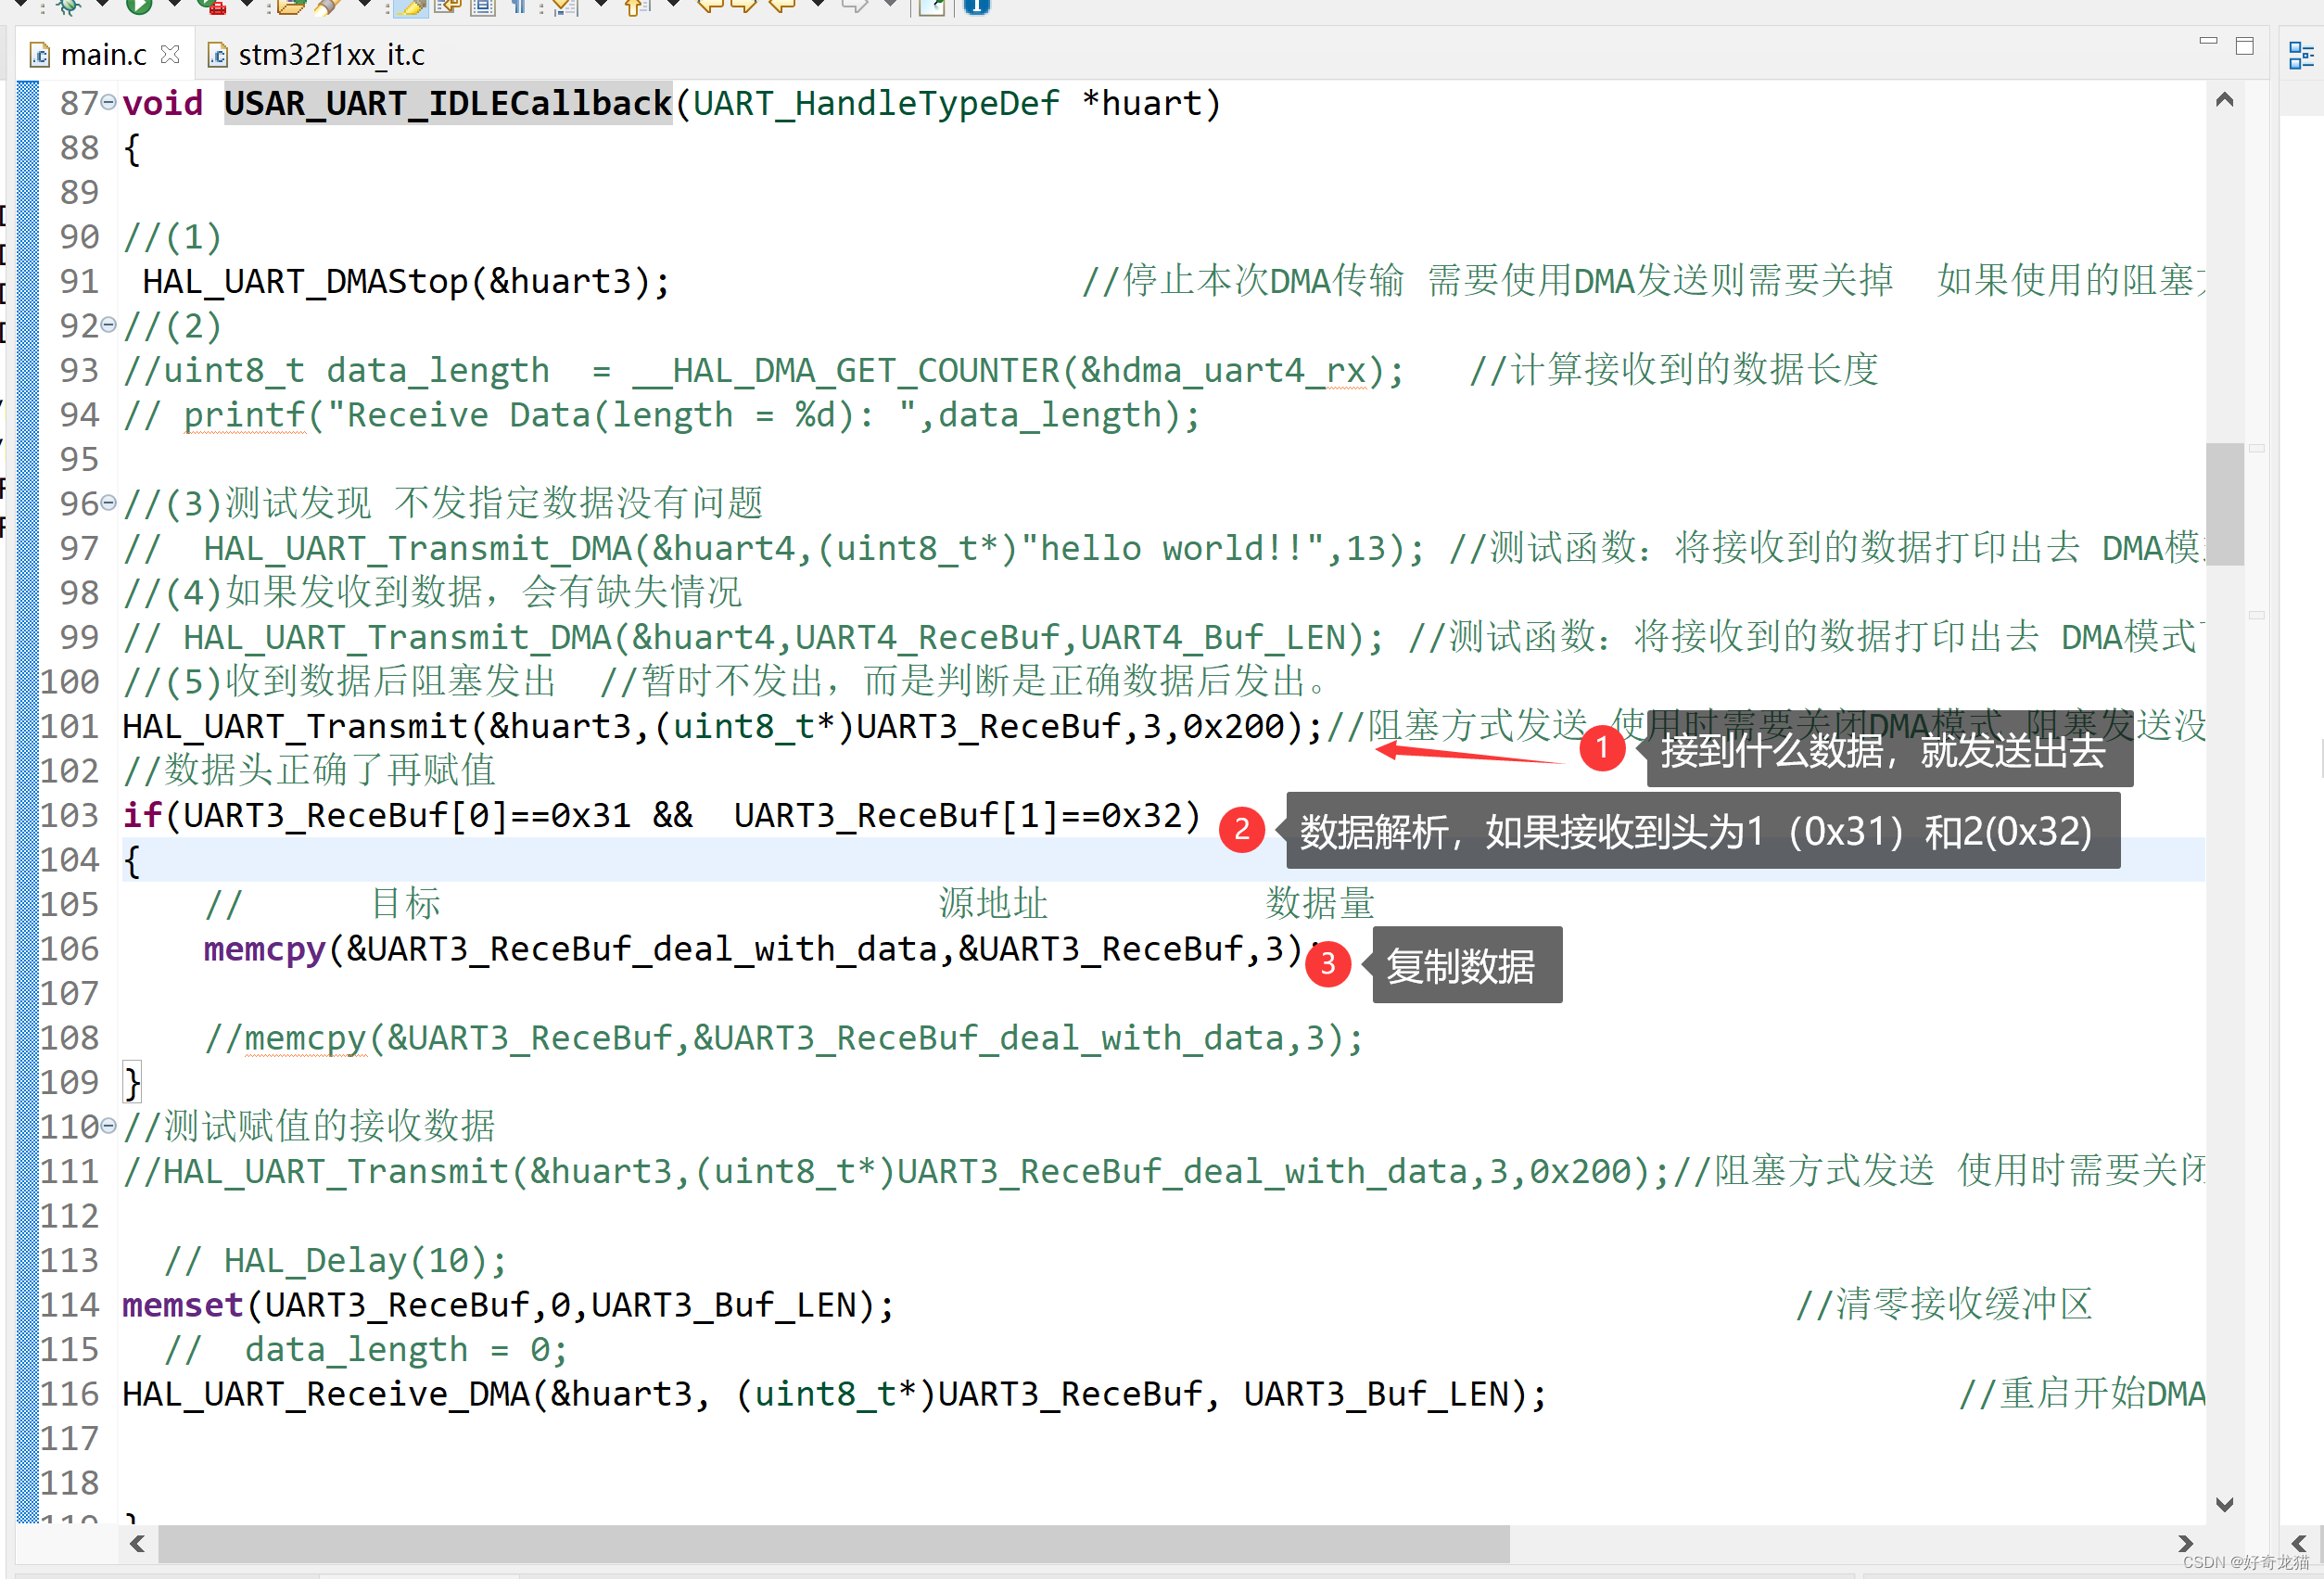
Task: Open the Outline view icon
Action: (x=2300, y=56)
